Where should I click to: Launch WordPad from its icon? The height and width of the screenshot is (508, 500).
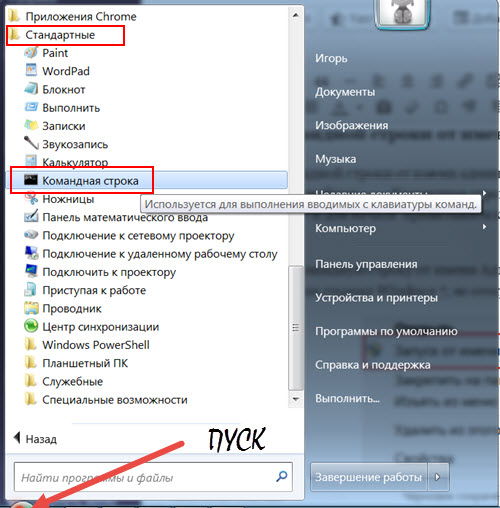(x=31, y=71)
